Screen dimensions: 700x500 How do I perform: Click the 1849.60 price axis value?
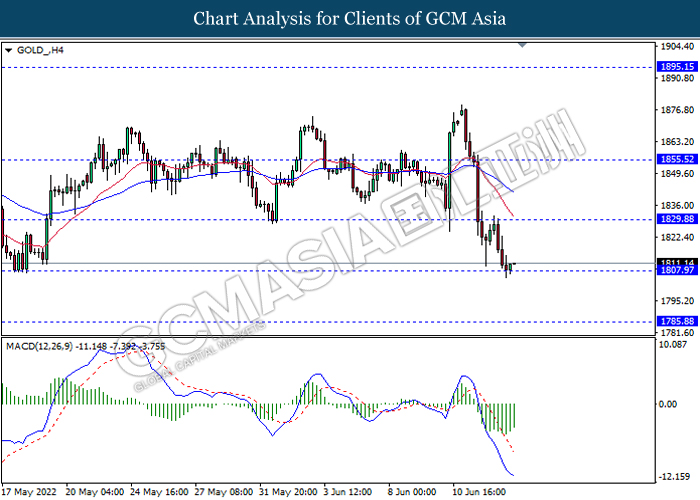pyautogui.click(x=677, y=174)
